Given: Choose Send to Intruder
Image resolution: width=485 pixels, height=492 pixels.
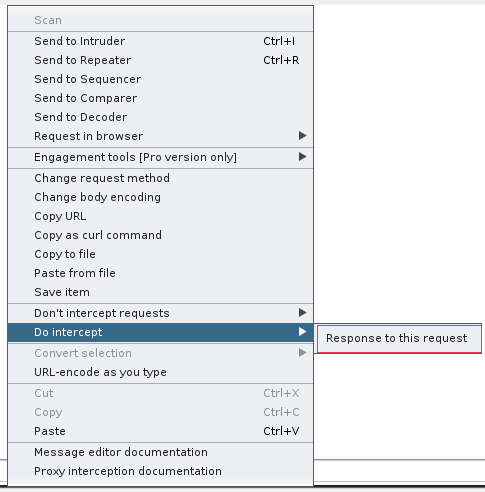Looking at the screenshot, I should click(160, 41).
